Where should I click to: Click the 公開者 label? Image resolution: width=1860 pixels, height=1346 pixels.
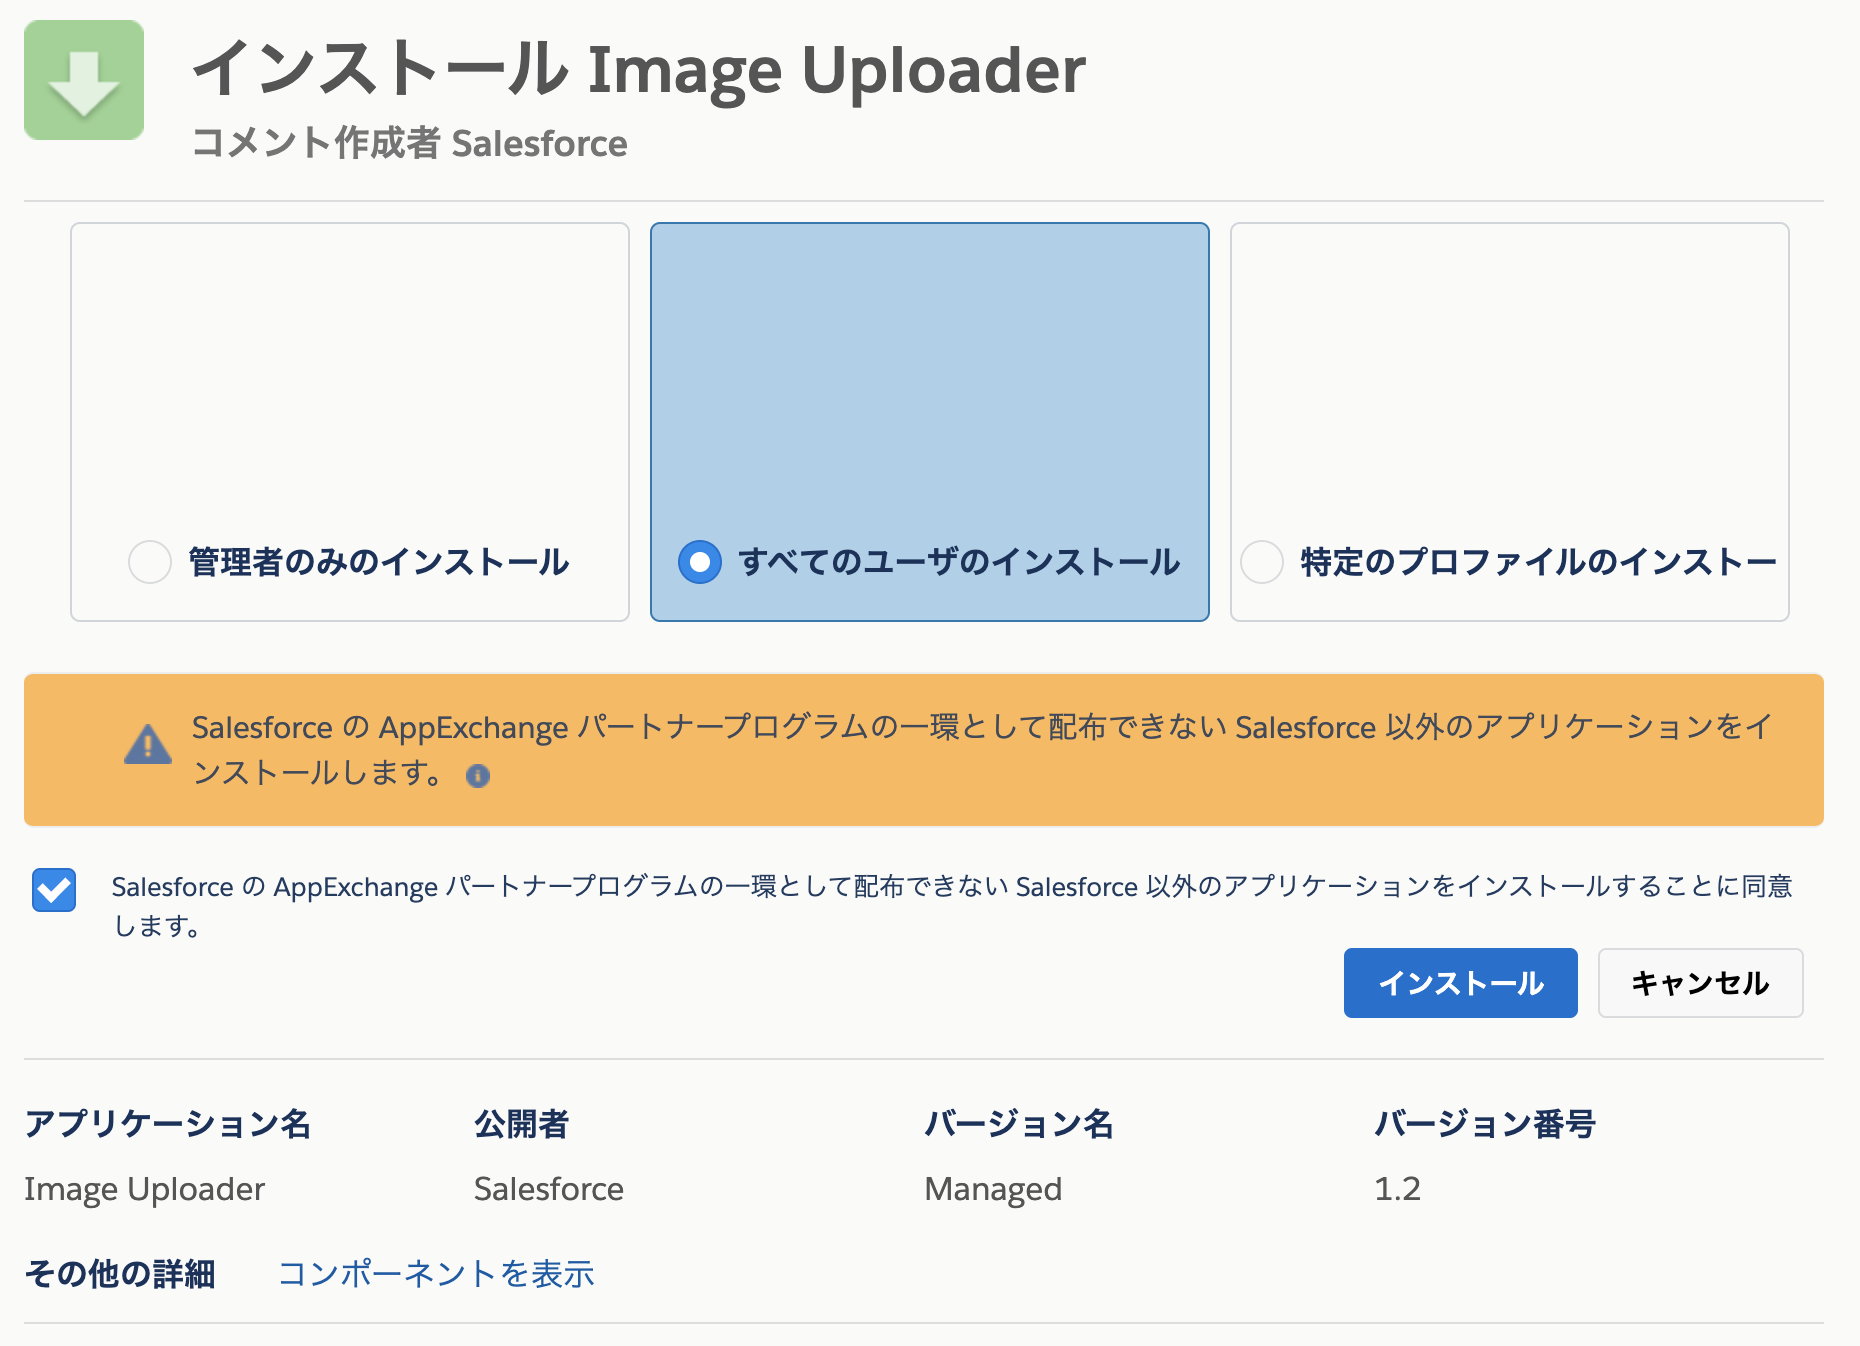pyautogui.click(x=522, y=1124)
